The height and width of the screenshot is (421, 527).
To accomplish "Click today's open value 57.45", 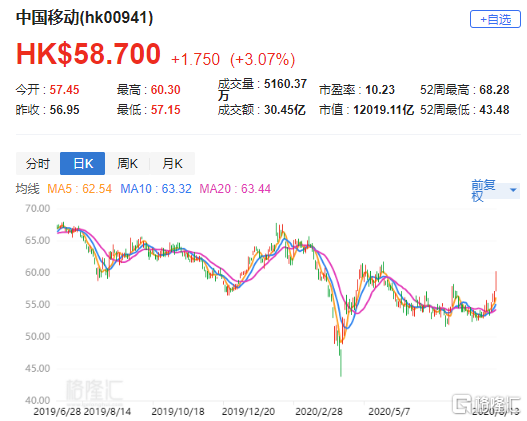I will pos(64,90).
